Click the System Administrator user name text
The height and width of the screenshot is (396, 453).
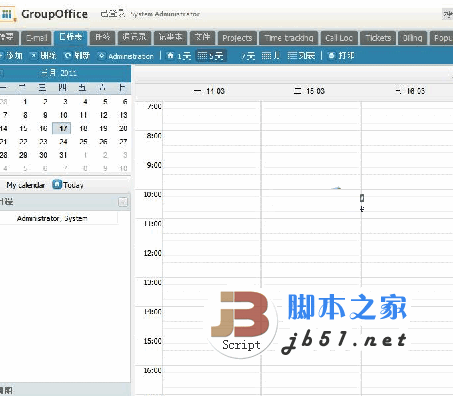[165, 14]
